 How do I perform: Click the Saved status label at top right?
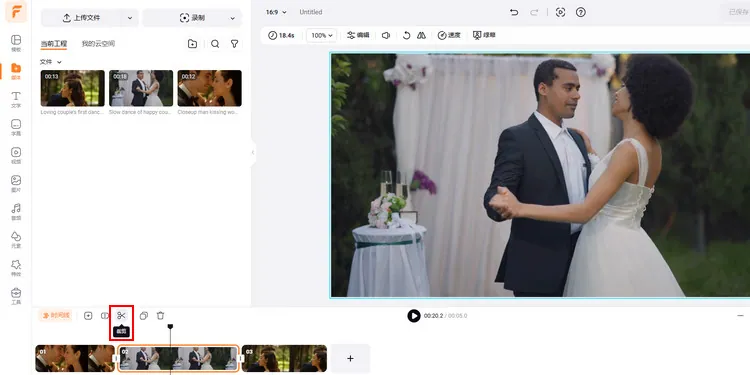(738, 12)
